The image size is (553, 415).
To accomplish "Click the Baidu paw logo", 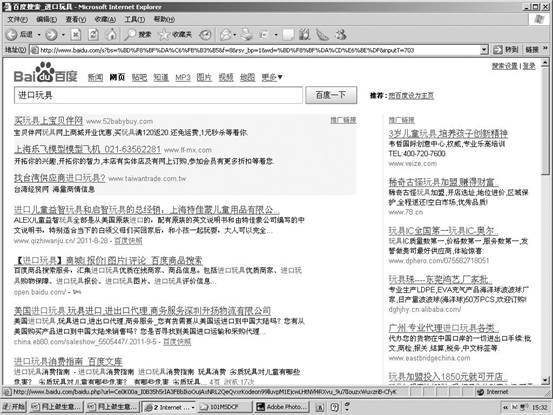I will (46, 72).
